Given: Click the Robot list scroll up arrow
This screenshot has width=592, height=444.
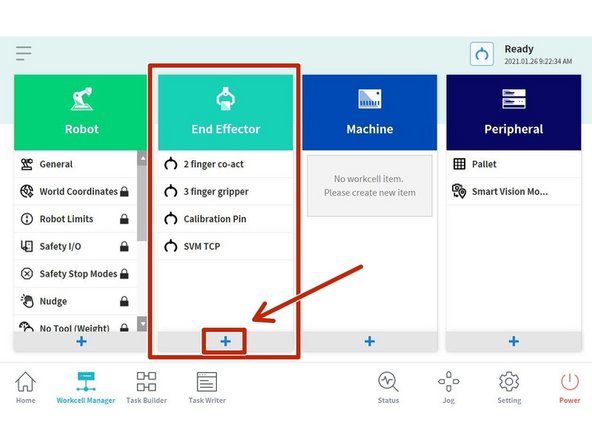Looking at the screenshot, I should coord(142,159).
